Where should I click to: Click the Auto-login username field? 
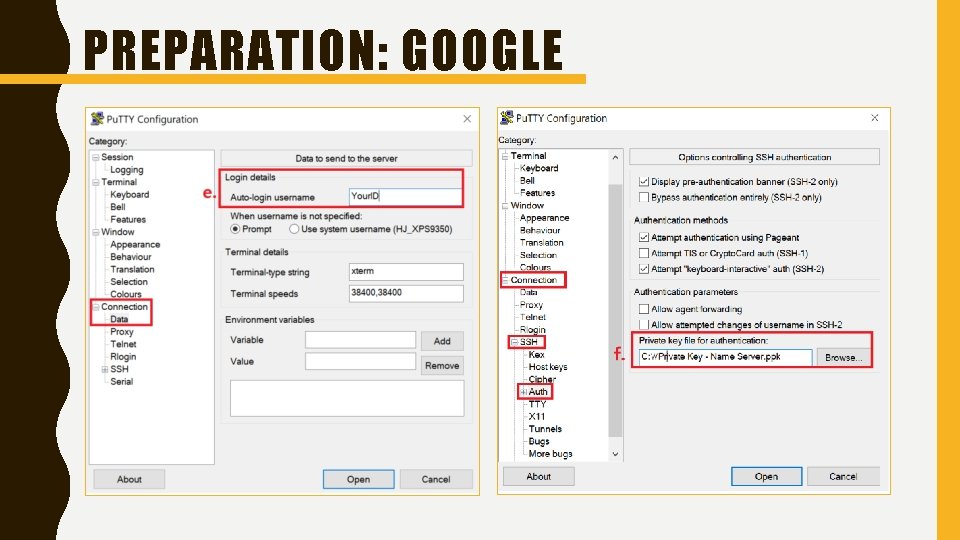coord(405,197)
